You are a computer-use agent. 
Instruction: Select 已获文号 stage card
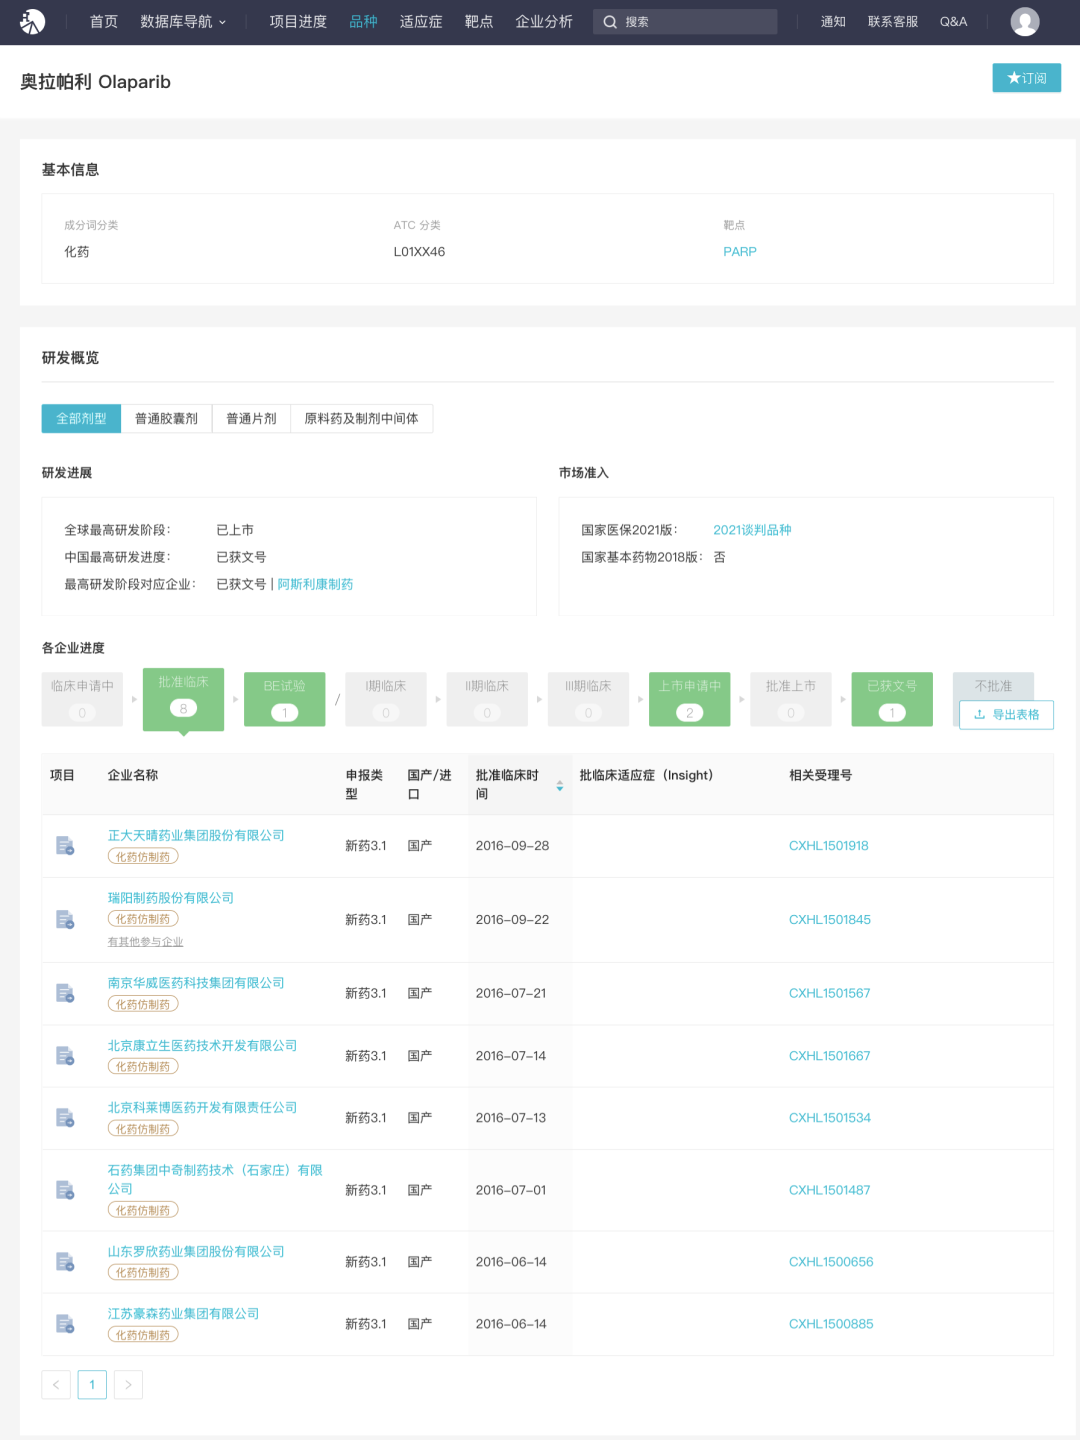click(892, 699)
